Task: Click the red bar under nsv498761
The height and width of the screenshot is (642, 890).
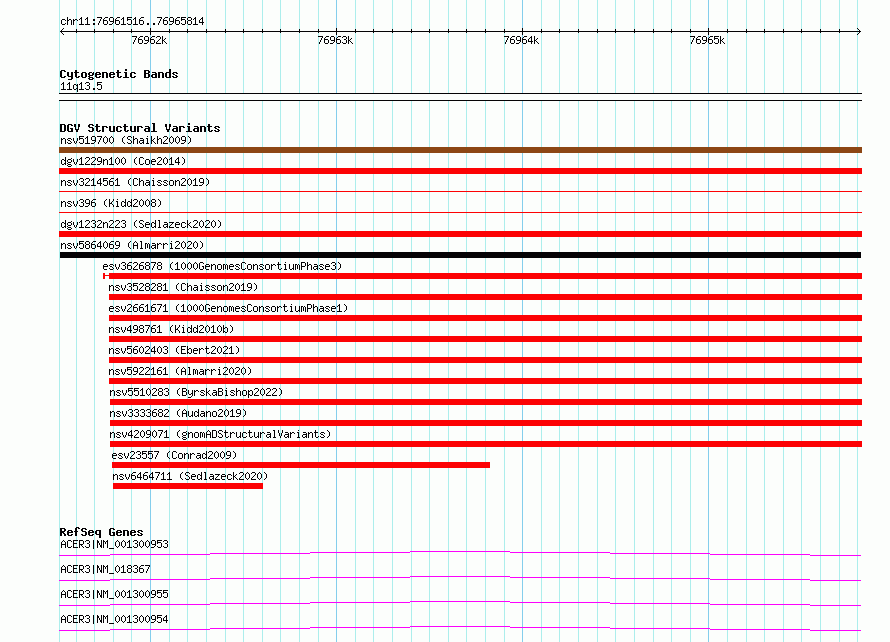Action: (x=485, y=339)
